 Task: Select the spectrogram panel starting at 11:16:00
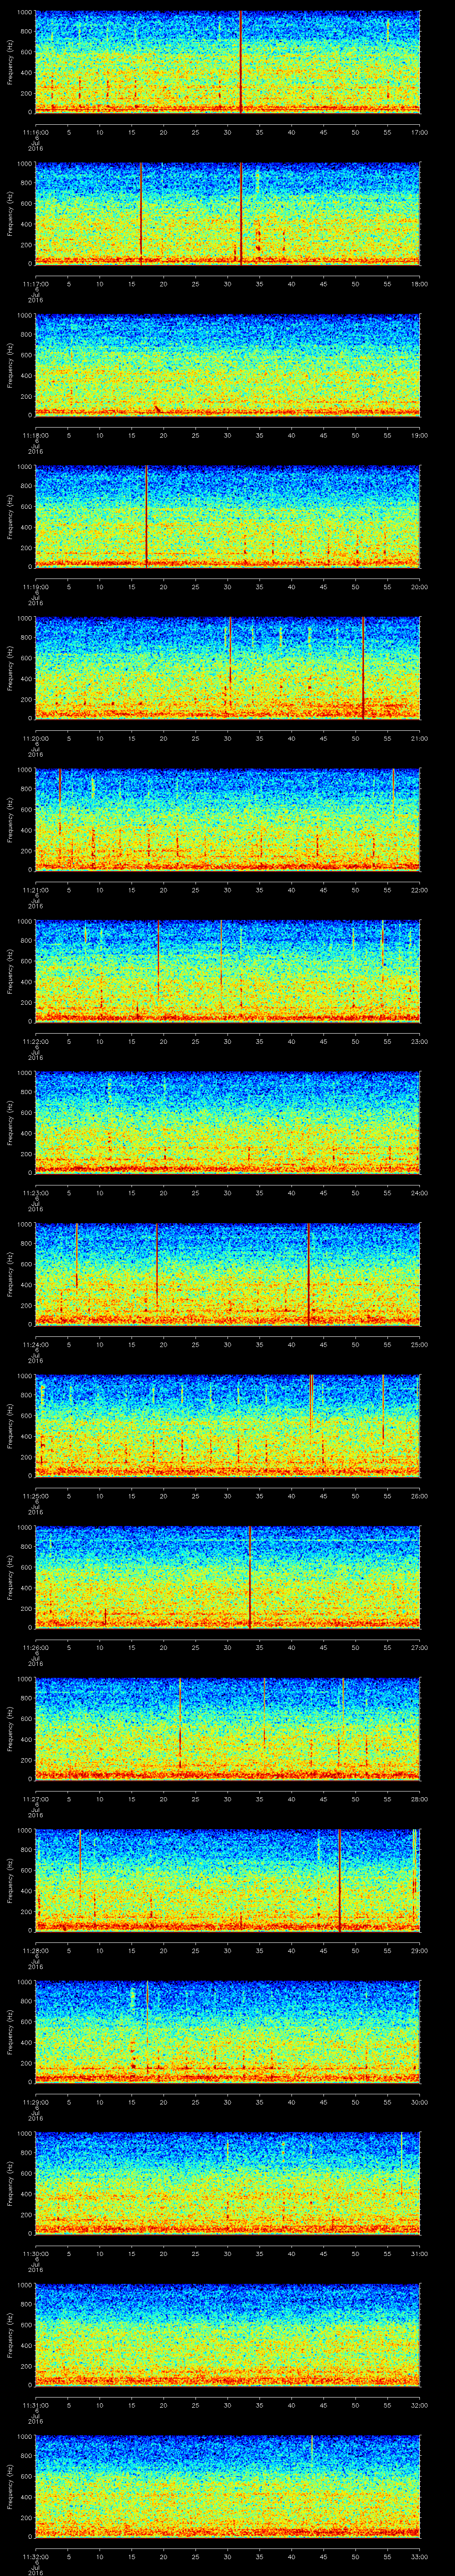pyautogui.click(x=228, y=62)
